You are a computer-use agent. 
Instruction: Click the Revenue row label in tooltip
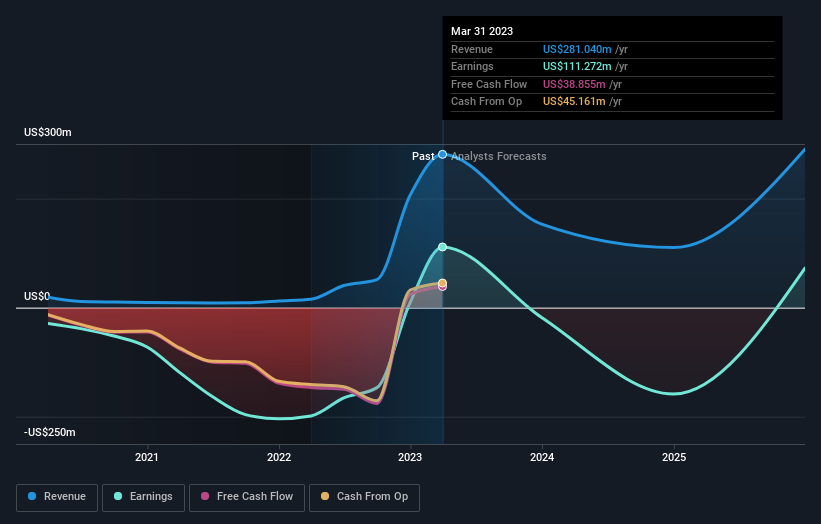click(x=472, y=49)
